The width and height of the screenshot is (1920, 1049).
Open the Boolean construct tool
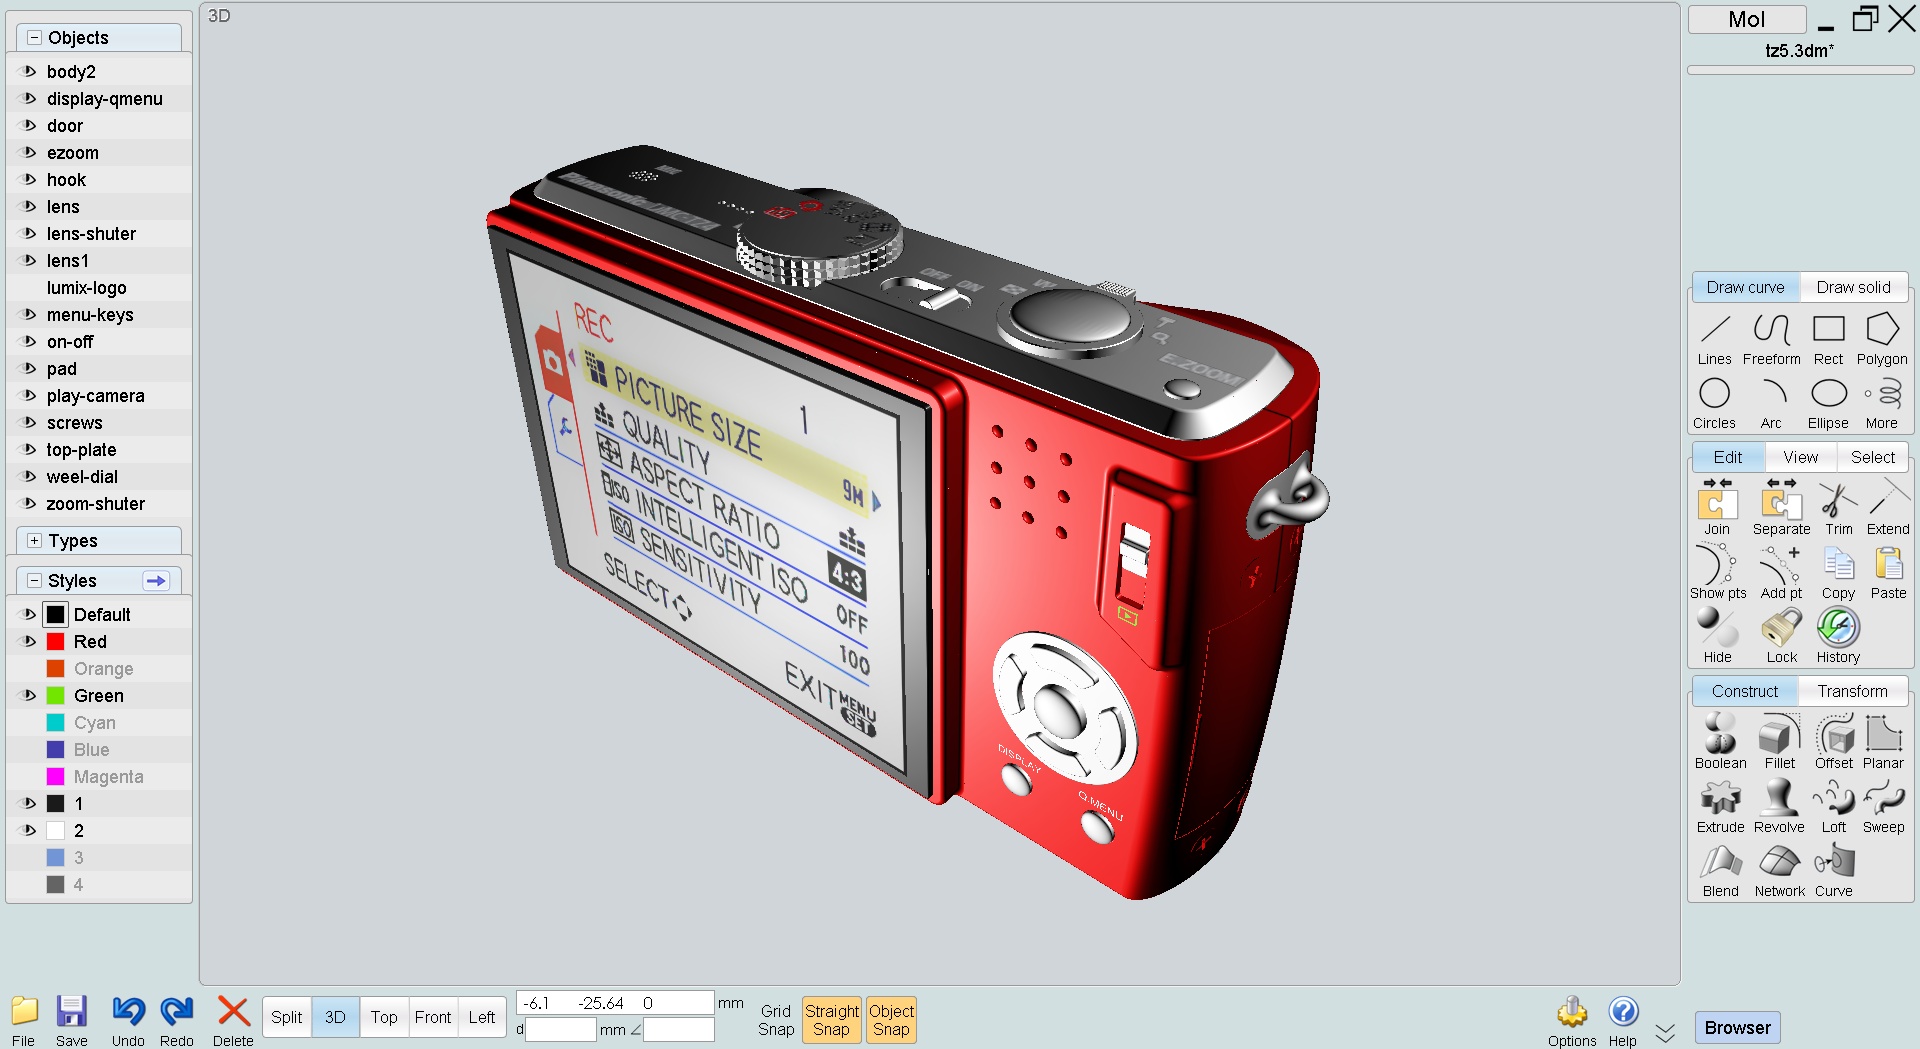point(1720,741)
